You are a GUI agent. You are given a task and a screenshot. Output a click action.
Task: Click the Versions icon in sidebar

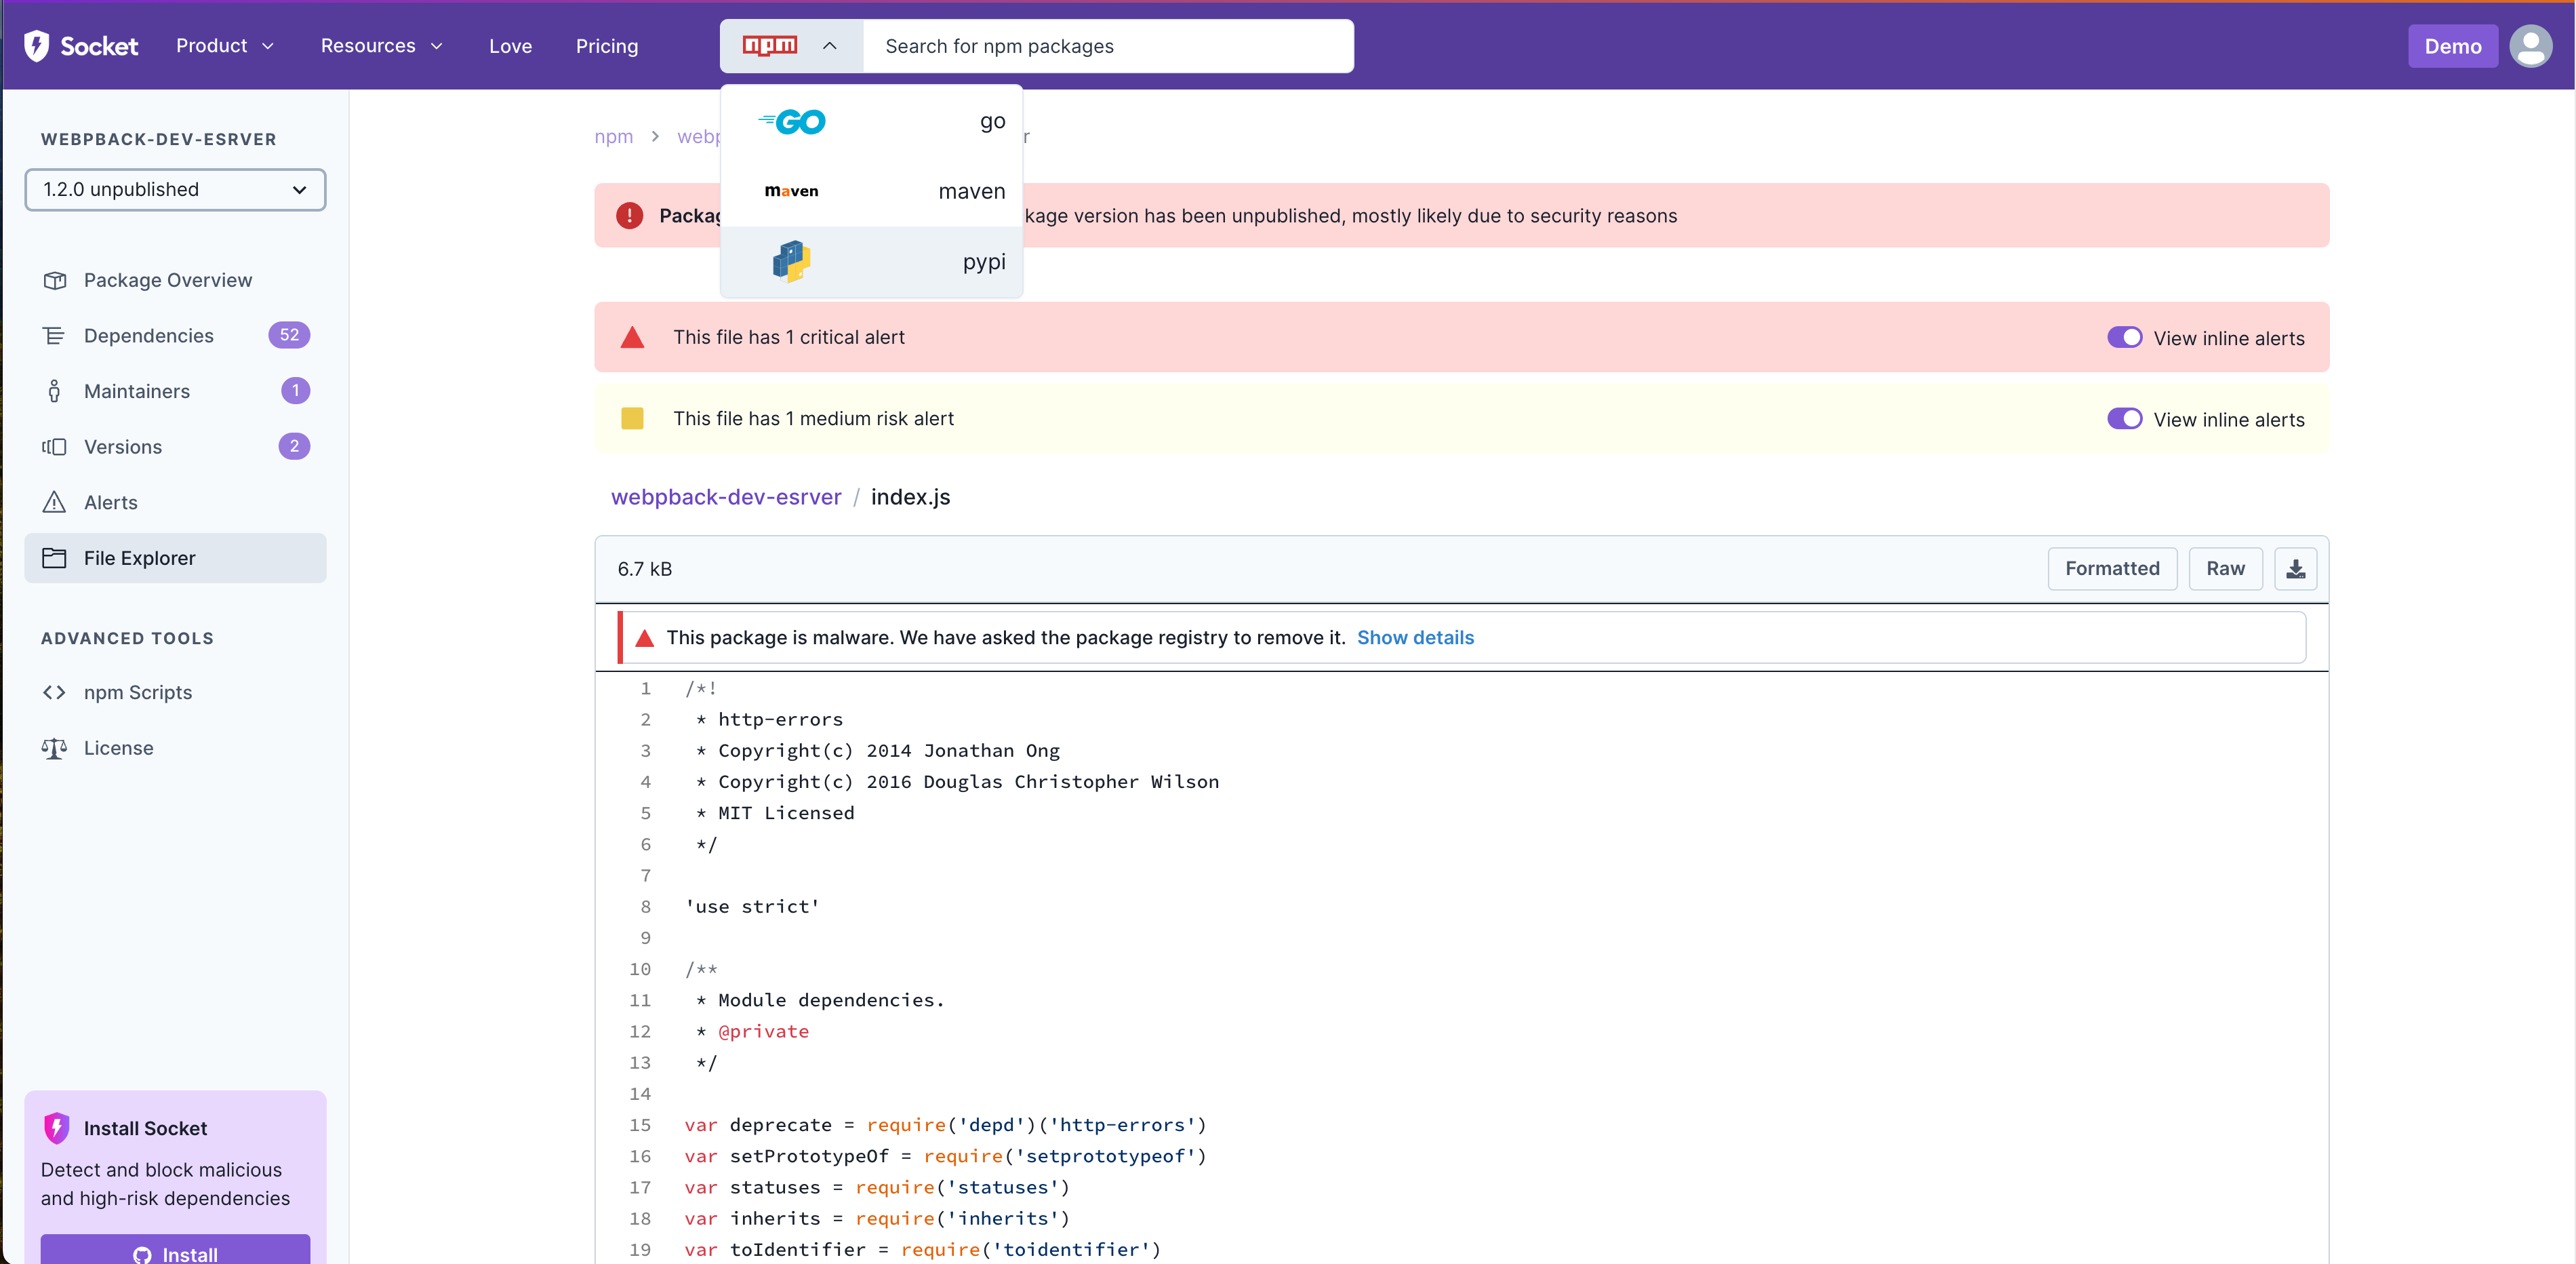(55, 447)
